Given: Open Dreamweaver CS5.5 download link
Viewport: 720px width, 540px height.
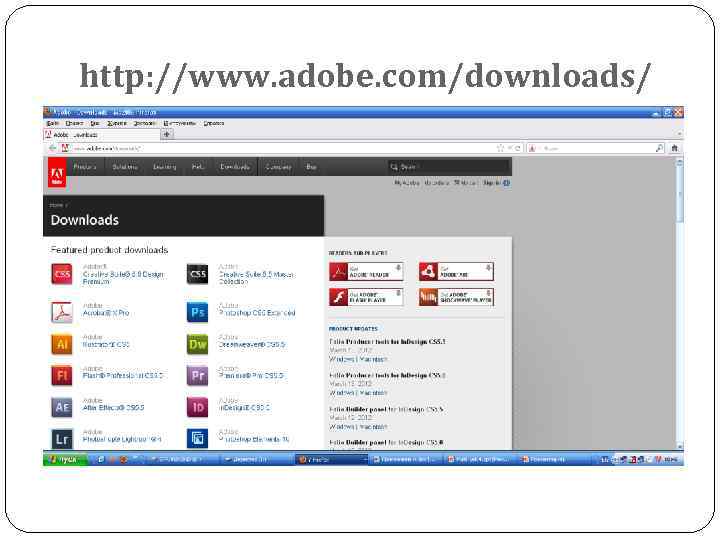Looking at the screenshot, I should [x=252, y=344].
